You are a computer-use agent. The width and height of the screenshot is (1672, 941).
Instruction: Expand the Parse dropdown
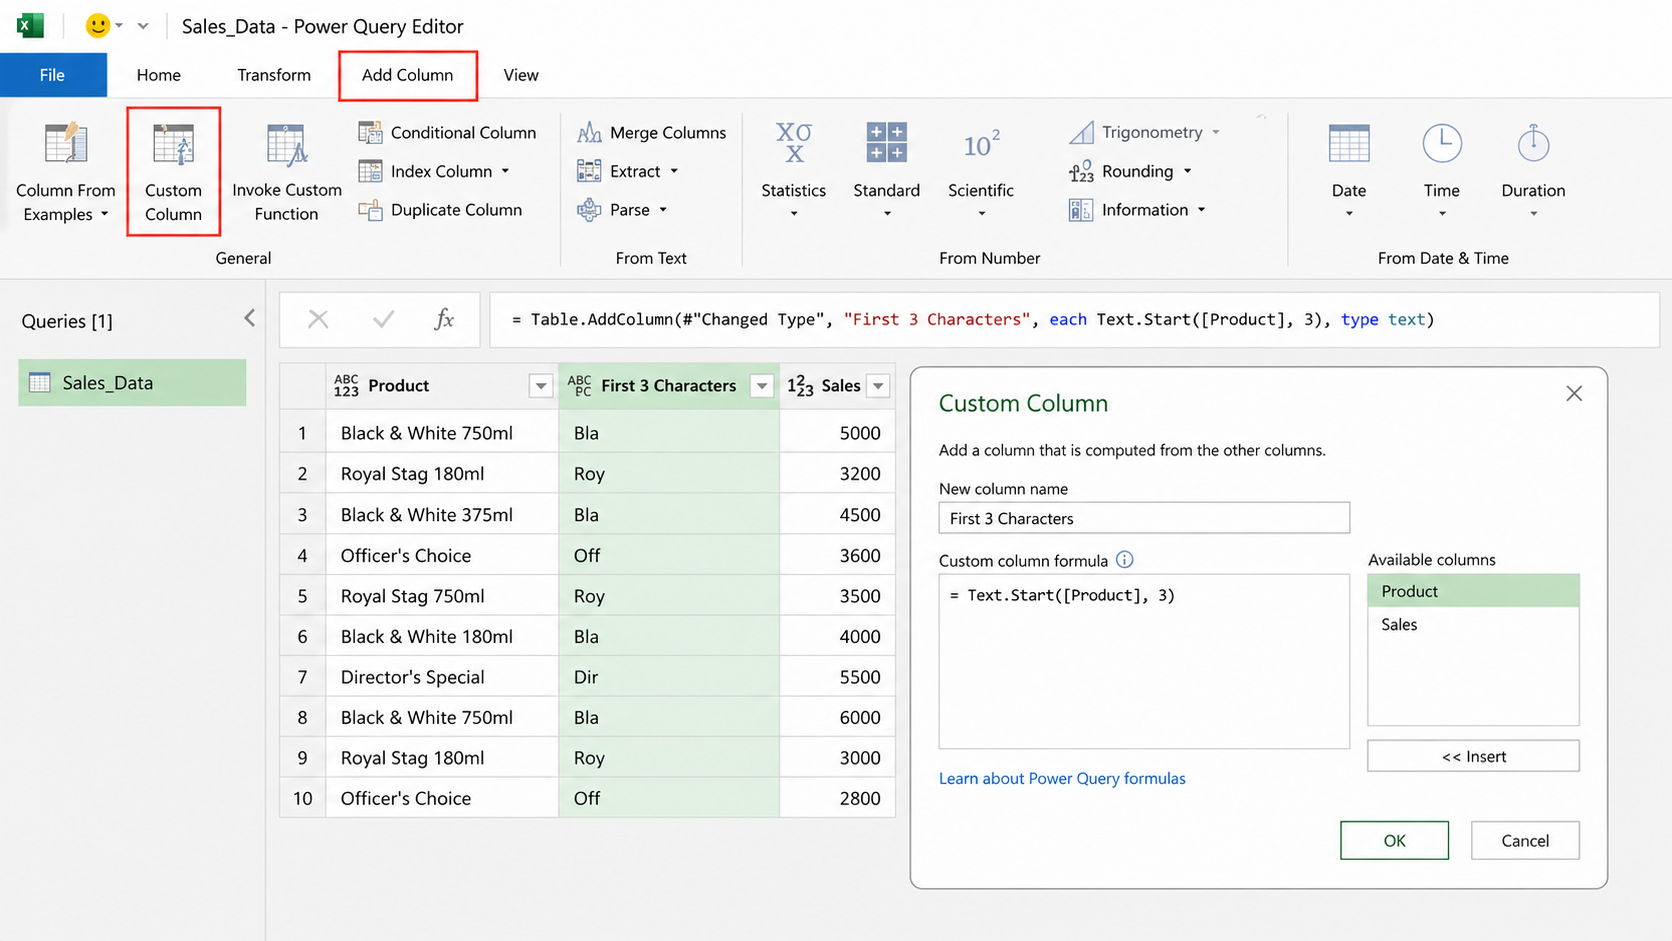(x=663, y=210)
